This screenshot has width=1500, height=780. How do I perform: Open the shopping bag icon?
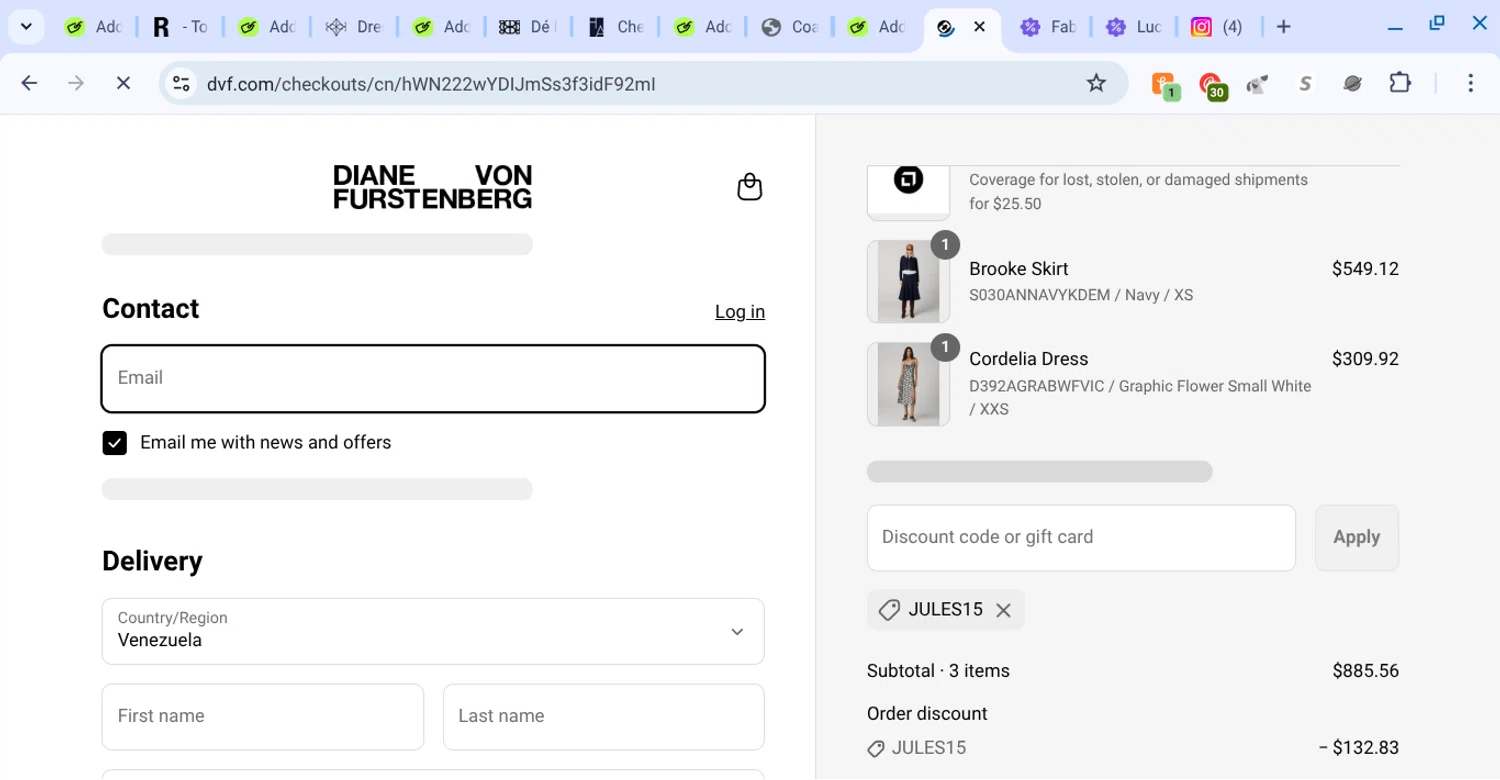coord(749,187)
